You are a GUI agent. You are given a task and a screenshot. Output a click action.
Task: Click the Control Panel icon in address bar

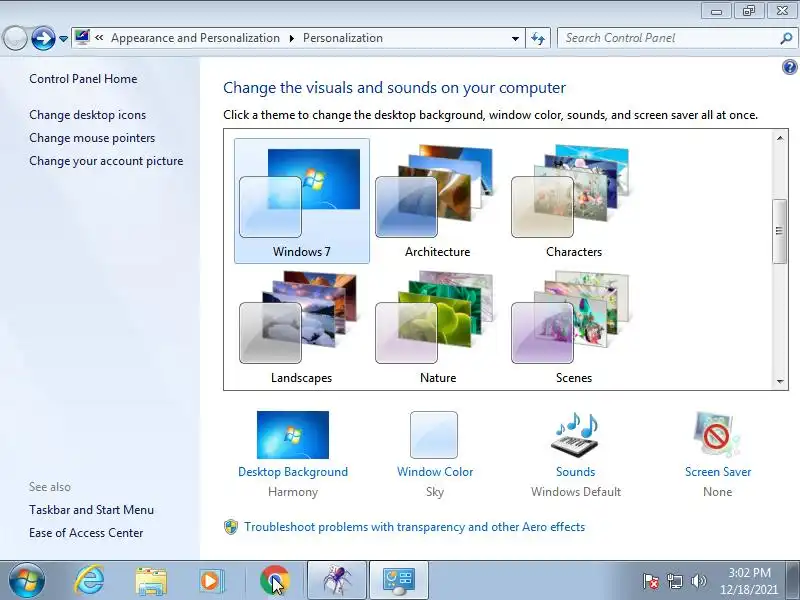pos(82,38)
